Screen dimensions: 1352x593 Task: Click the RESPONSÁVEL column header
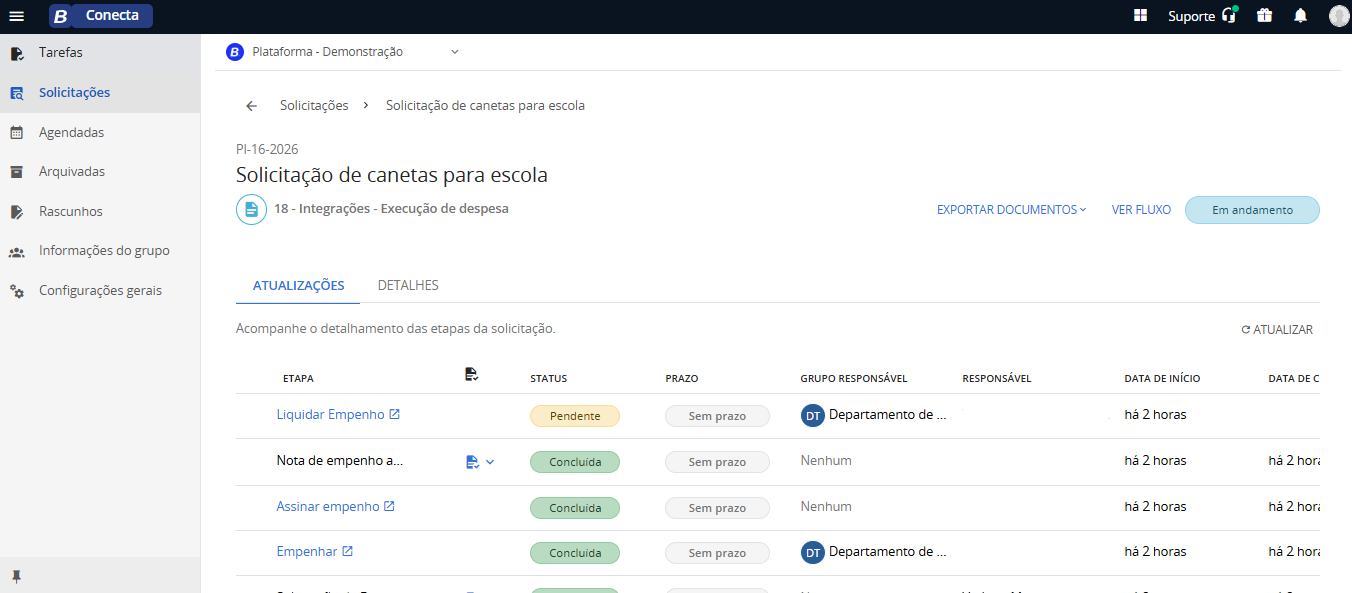coord(997,379)
